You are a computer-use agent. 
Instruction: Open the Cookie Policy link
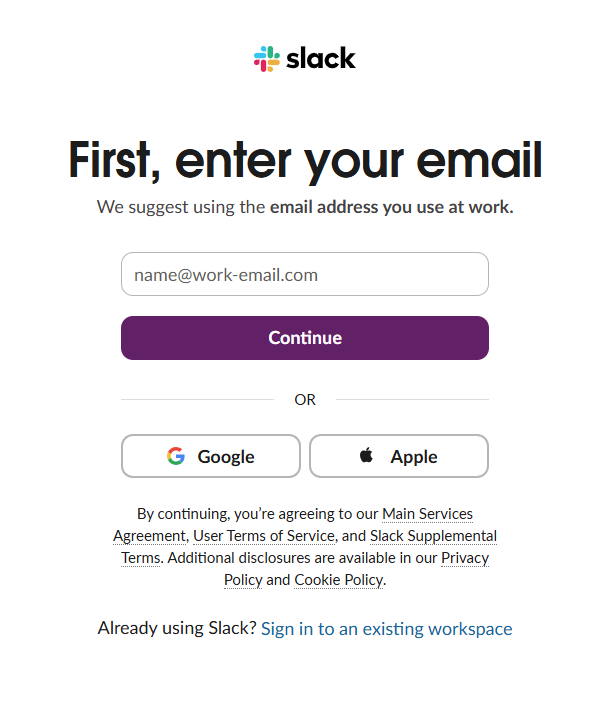coord(339,580)
